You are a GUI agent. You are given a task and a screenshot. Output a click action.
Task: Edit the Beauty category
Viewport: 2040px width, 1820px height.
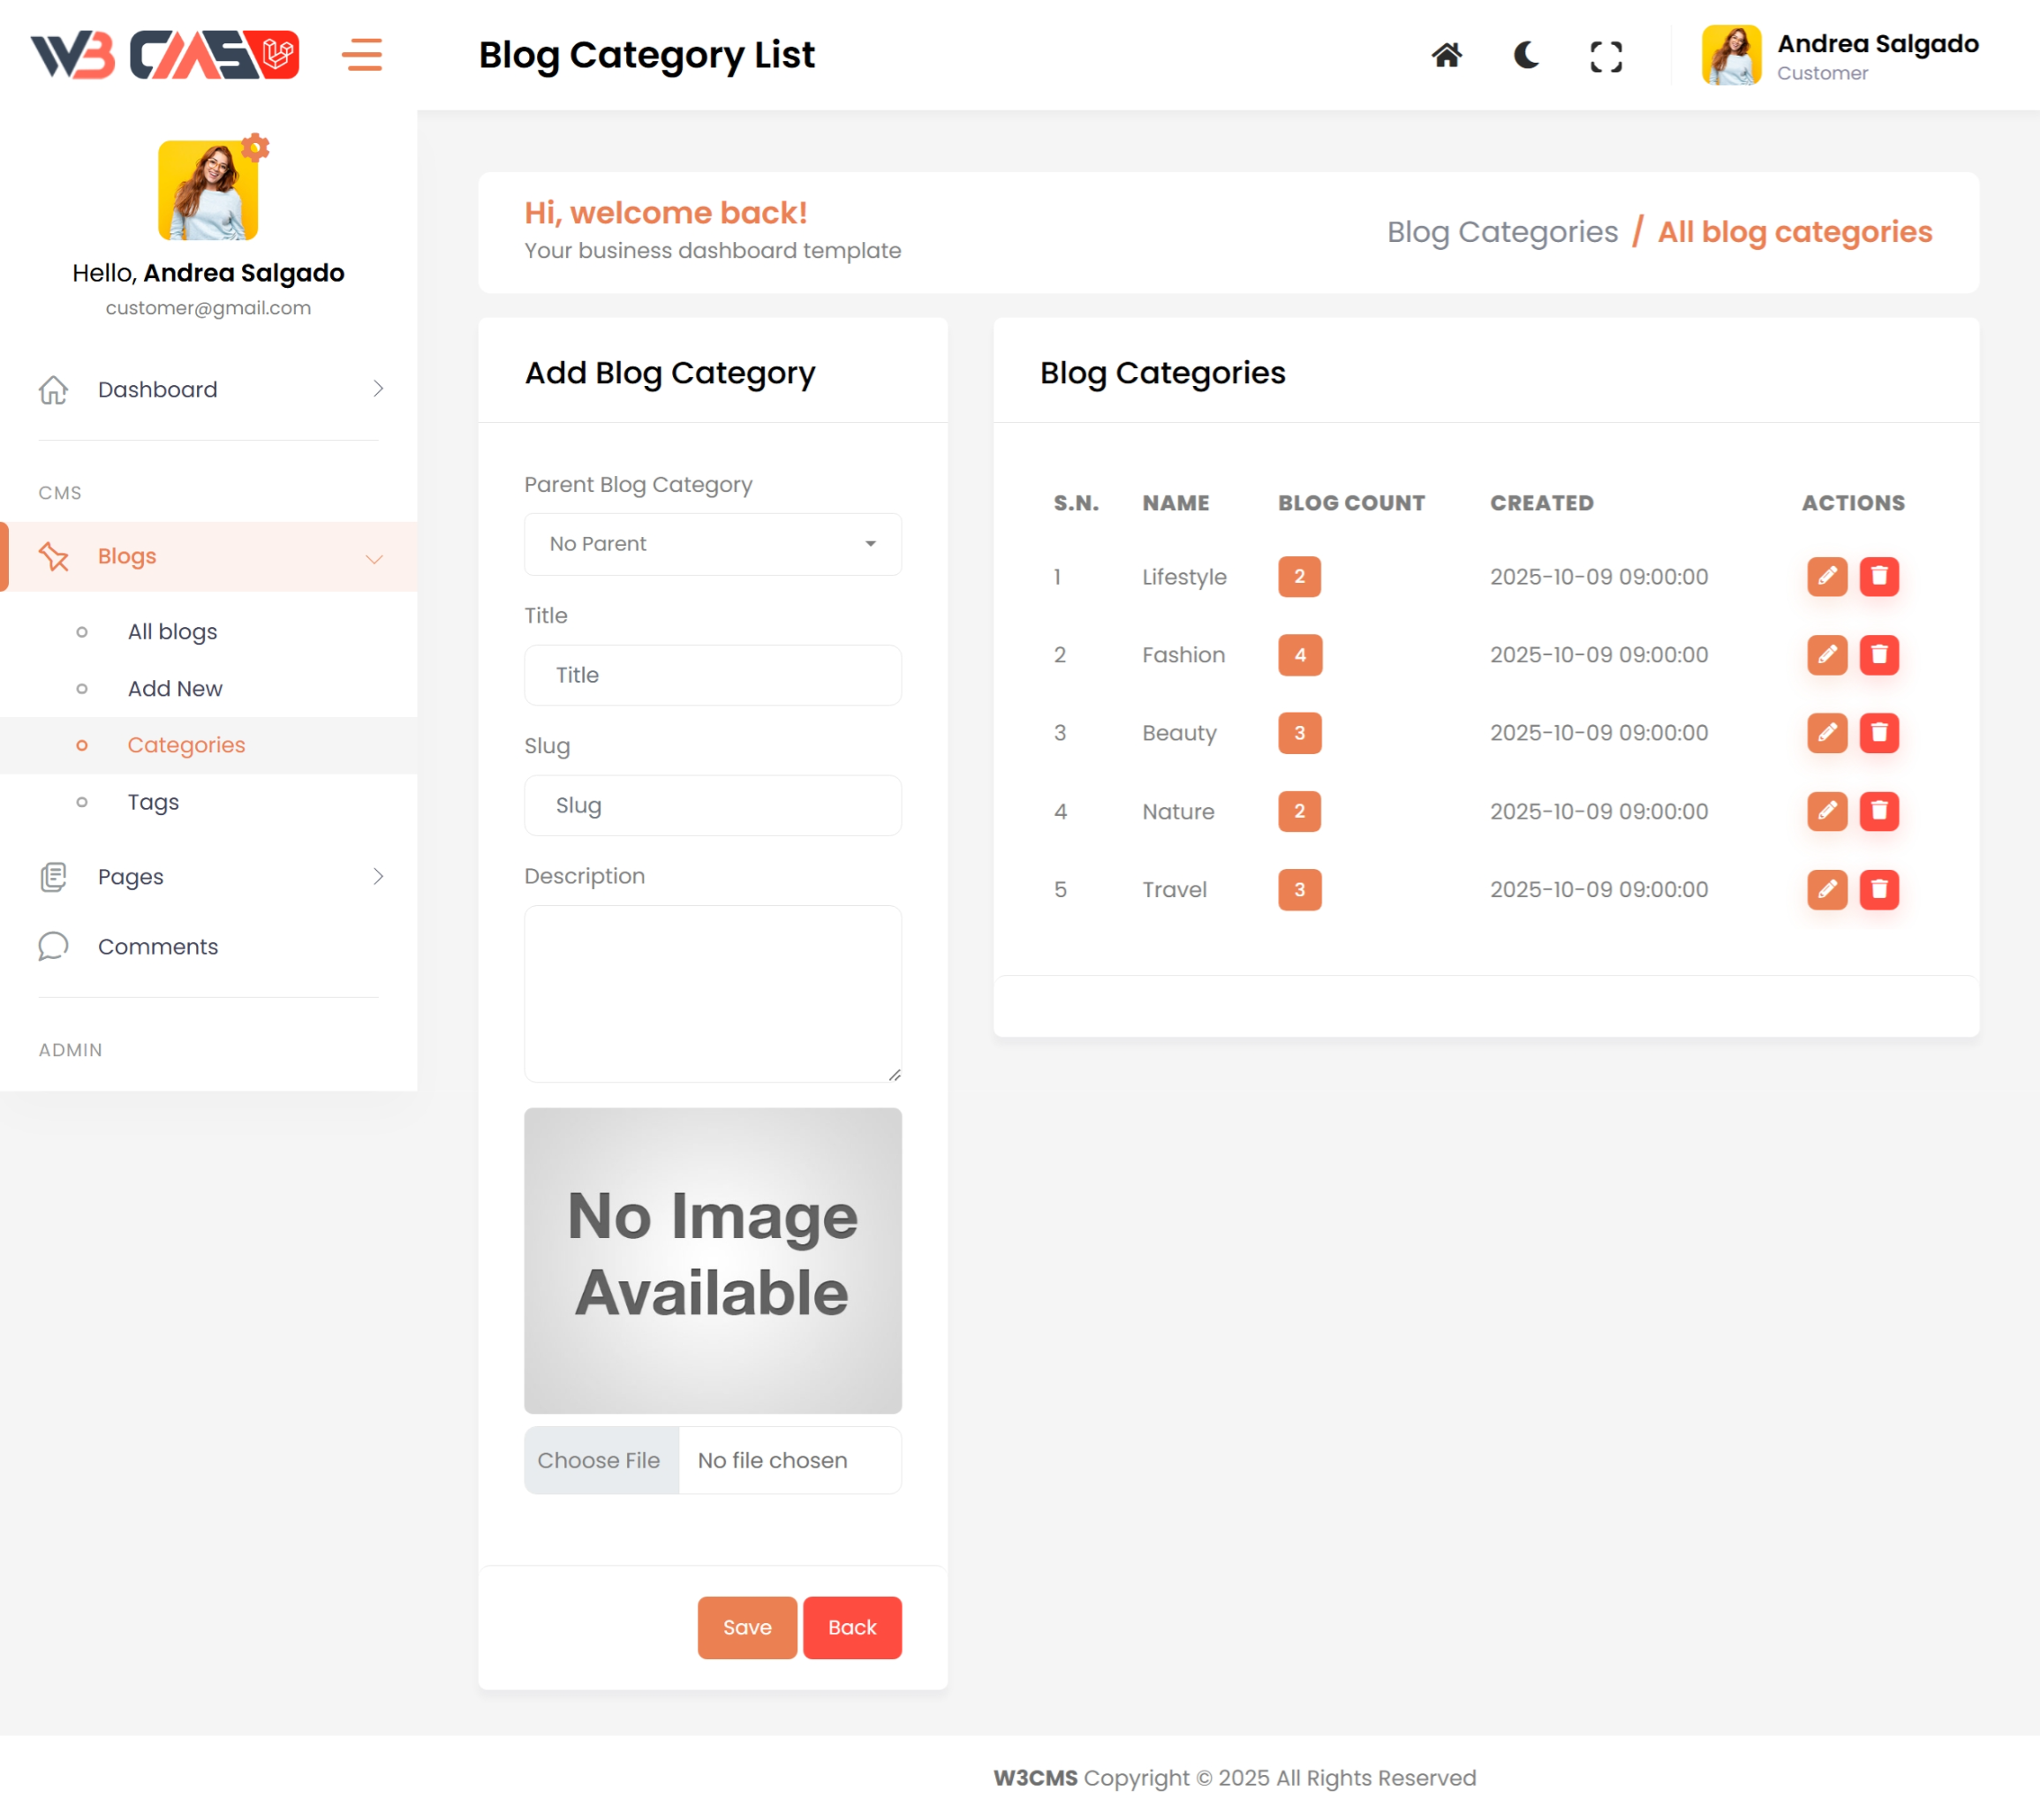tap(1826, 733)
